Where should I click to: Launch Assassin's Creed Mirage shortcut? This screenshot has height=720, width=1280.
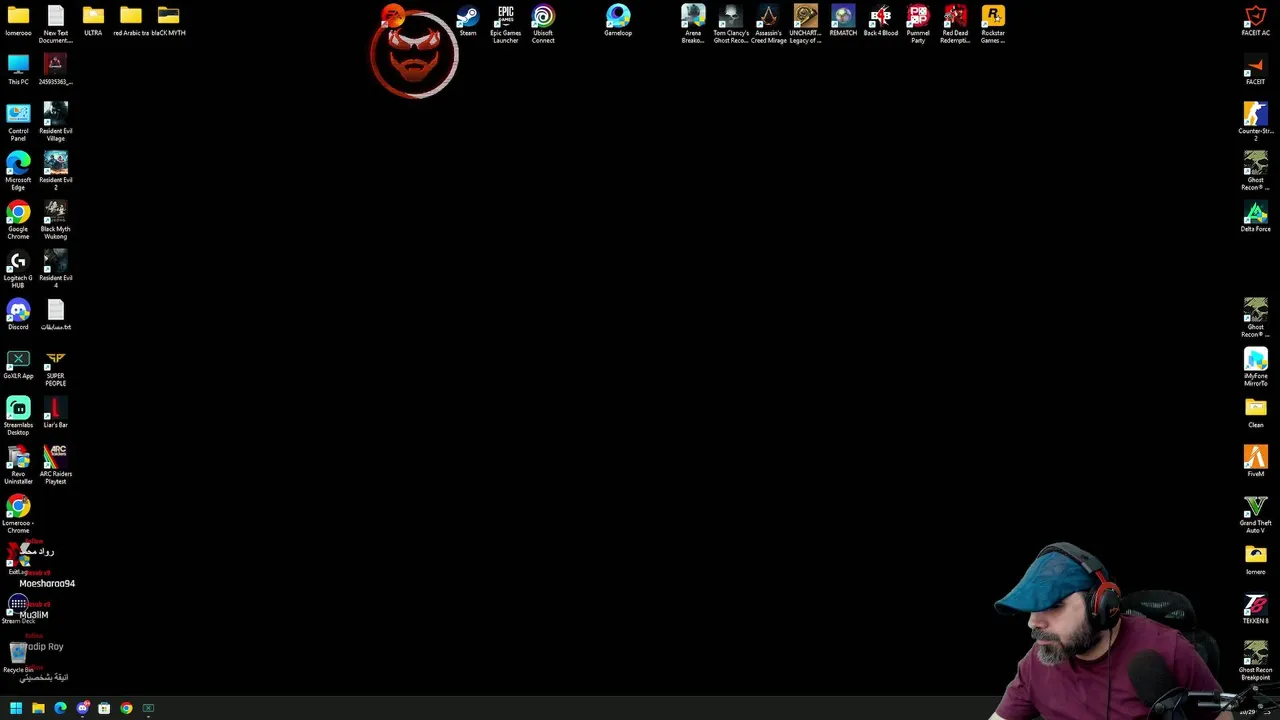point(768,24)
